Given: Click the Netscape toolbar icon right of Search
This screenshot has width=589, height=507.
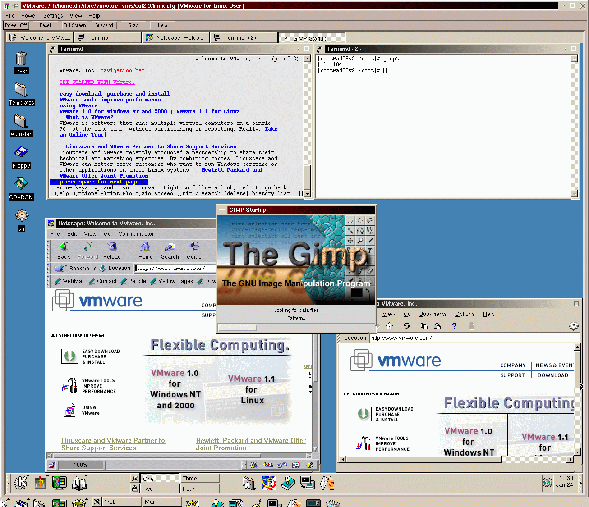Looking at the screenshot, I should [194, 247].
